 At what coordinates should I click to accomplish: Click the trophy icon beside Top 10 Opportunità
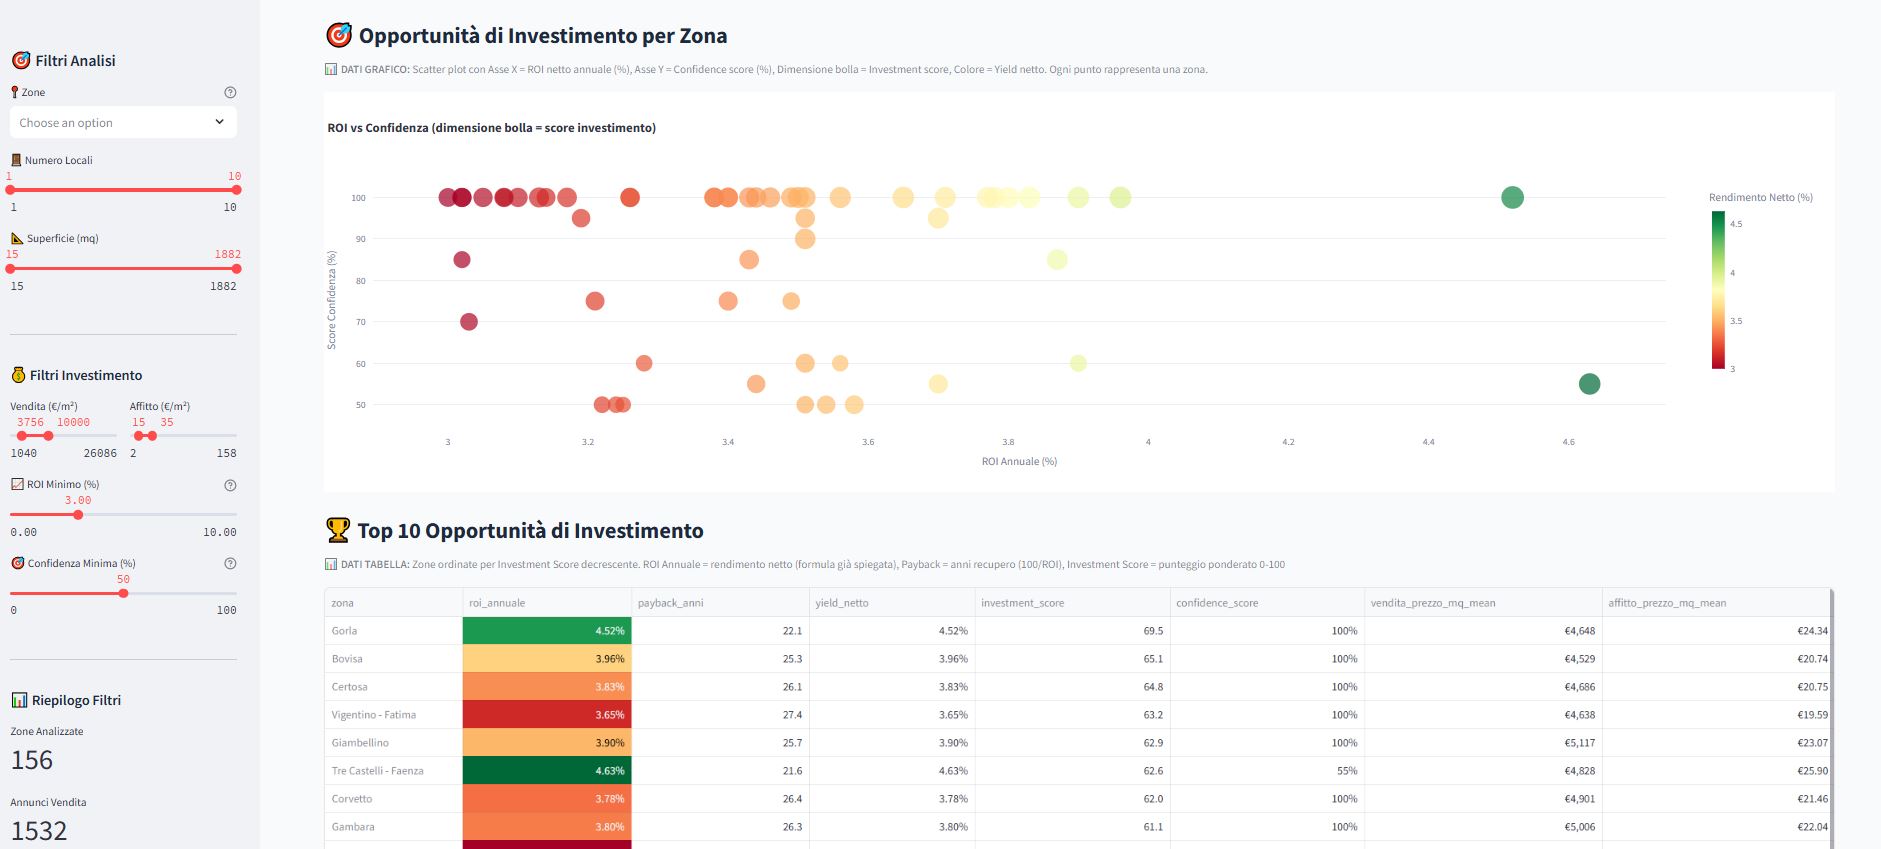tap(337, 530)
